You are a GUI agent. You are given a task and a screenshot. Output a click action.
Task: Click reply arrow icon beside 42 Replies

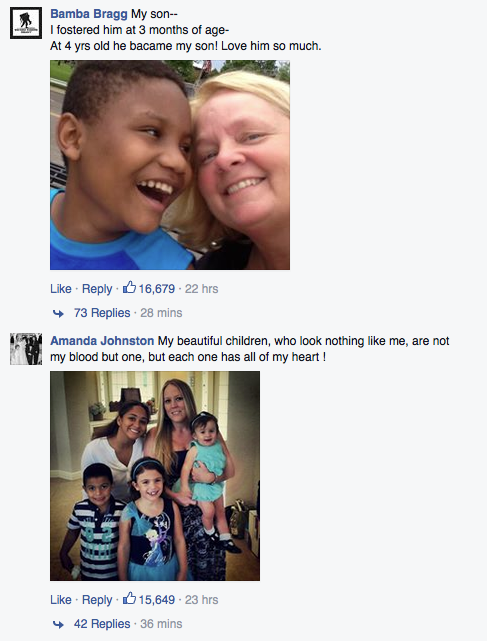pos(58,625)
